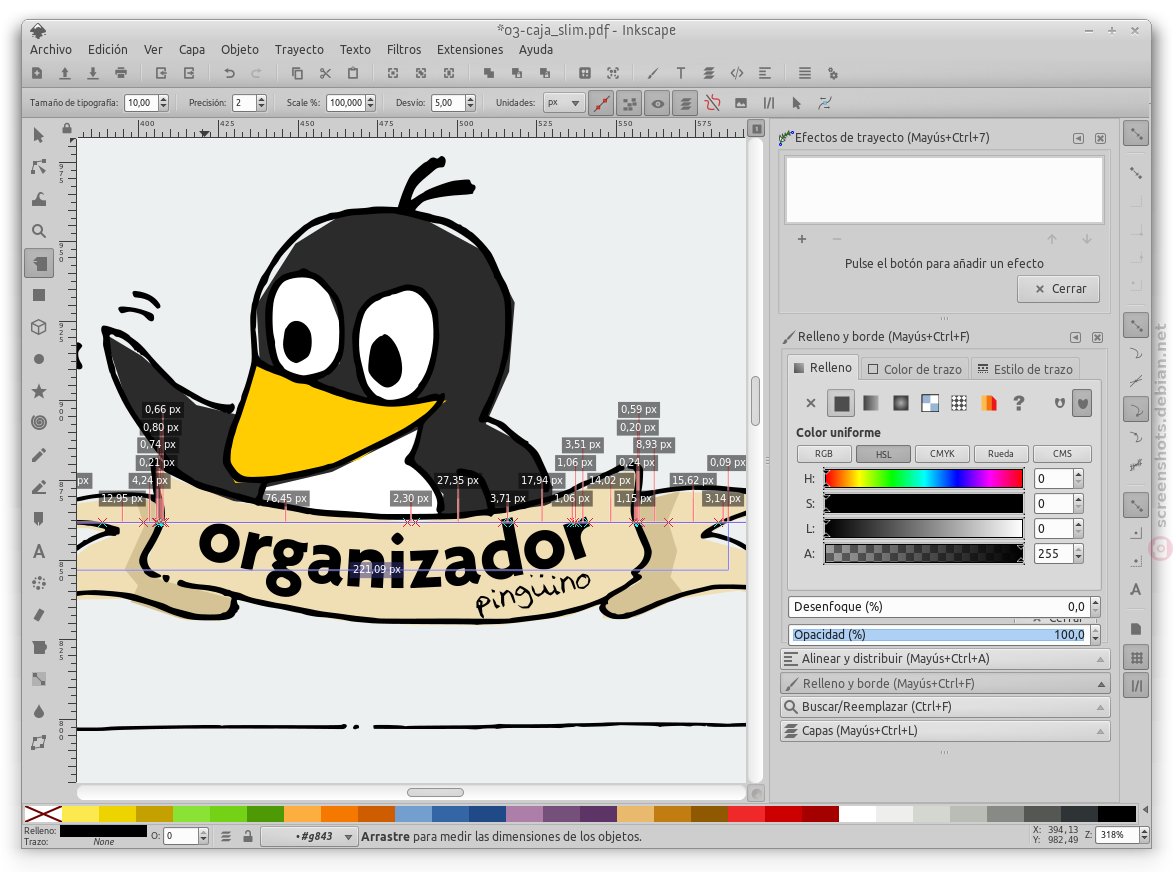Collapse the minimized Relleno y borde (Mayús+Ctrl+F) bar
This screenshot has width=1173, height=872.
pos(945,684)
